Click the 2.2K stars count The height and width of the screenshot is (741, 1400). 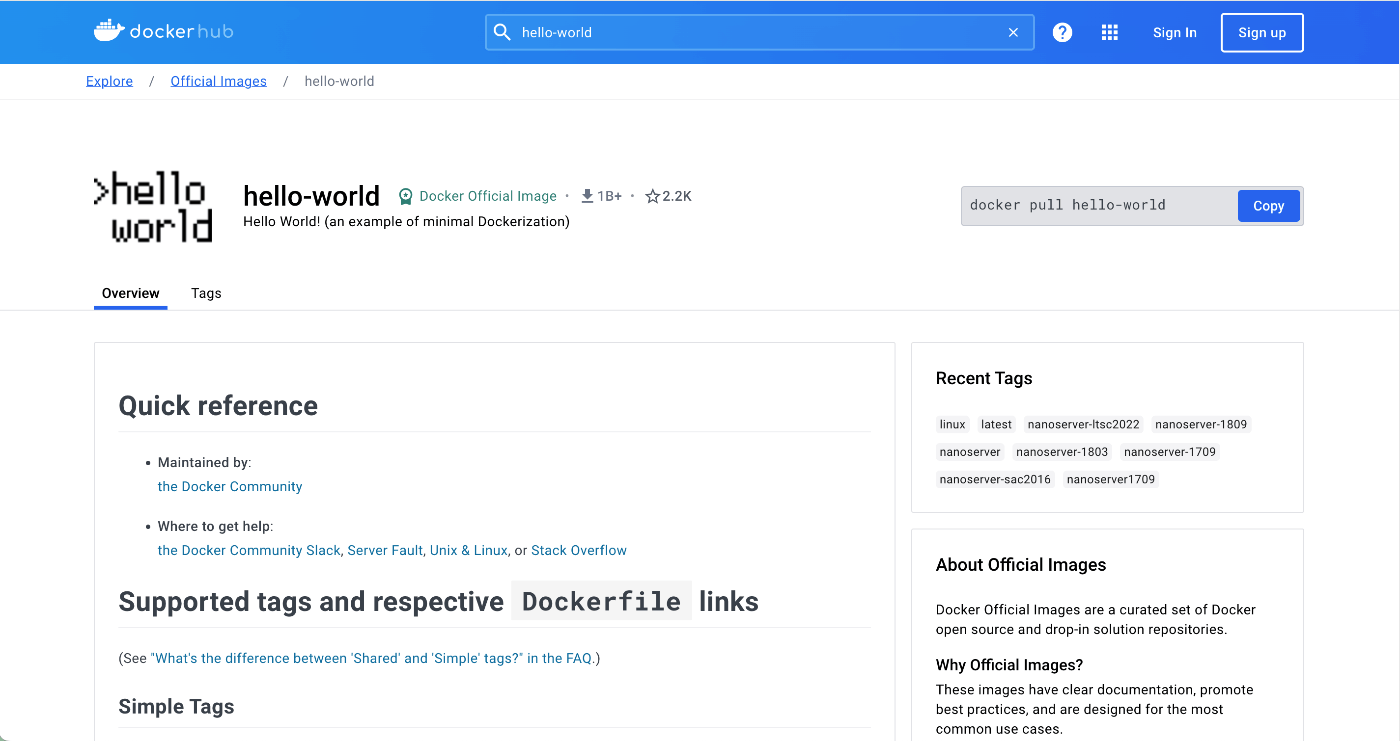pos(677,196)
